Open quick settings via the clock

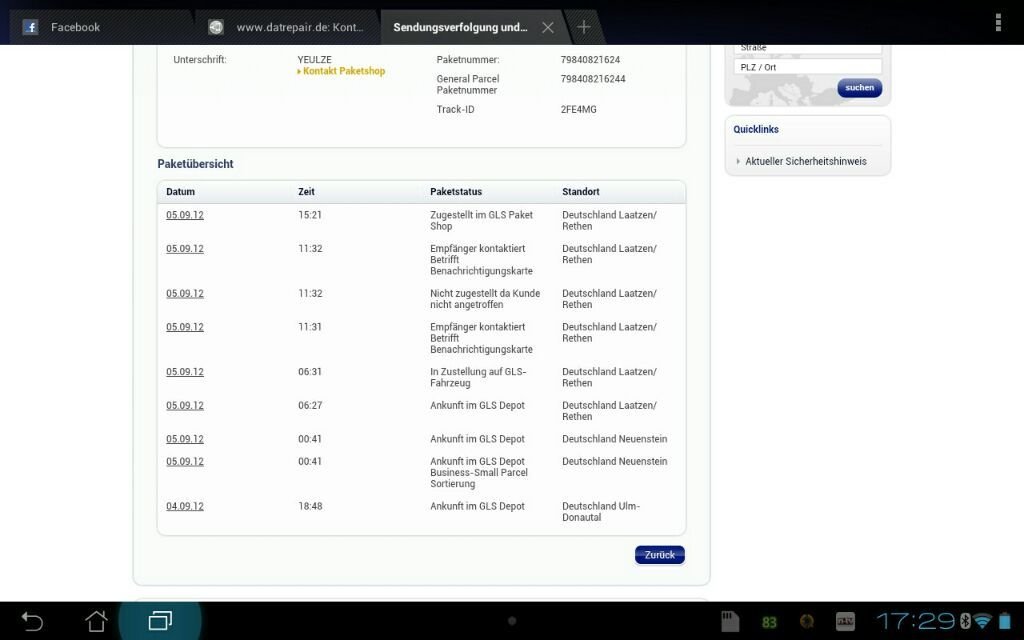[916, 621]
